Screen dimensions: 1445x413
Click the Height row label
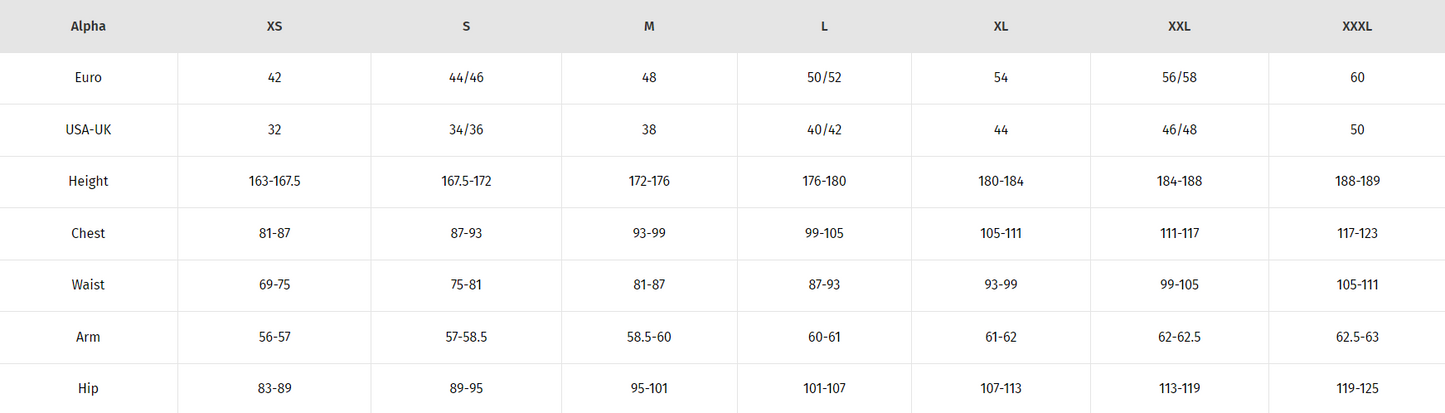point(88,182)
